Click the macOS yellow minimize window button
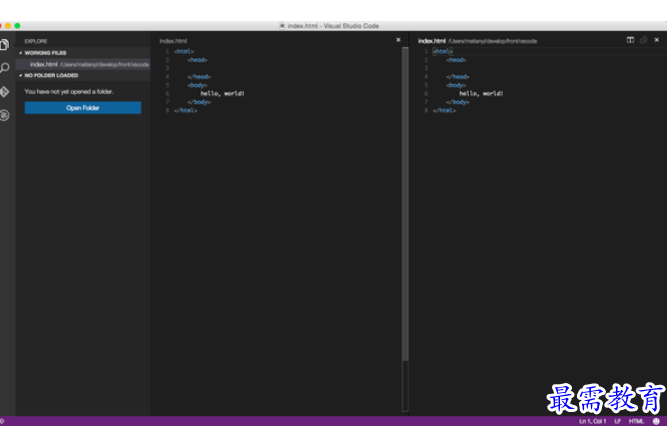 point(8,26)
